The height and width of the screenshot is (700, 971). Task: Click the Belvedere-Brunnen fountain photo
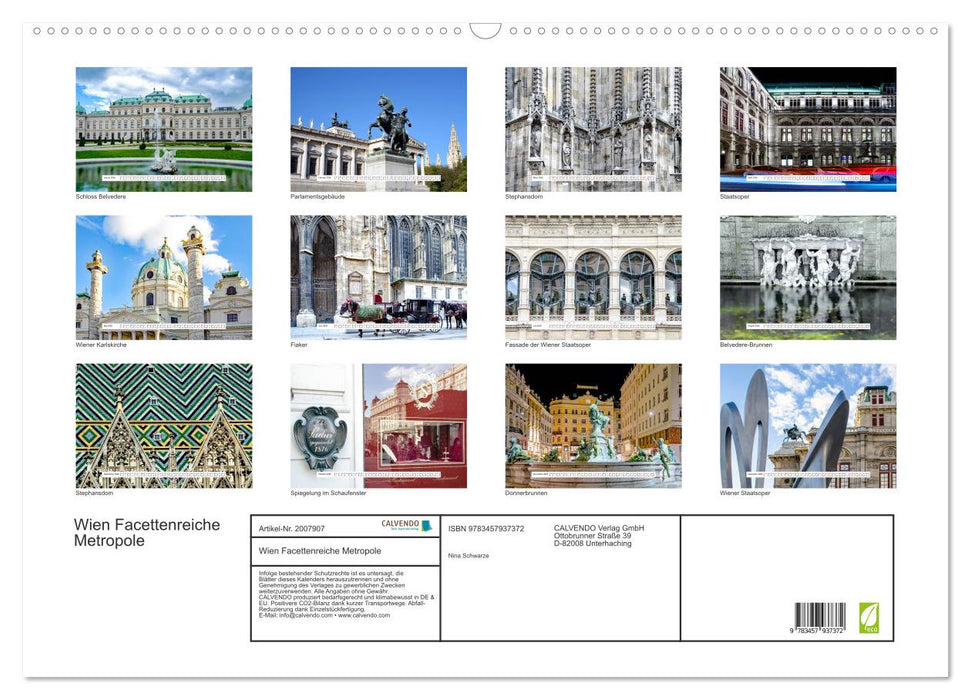[807, 276]
